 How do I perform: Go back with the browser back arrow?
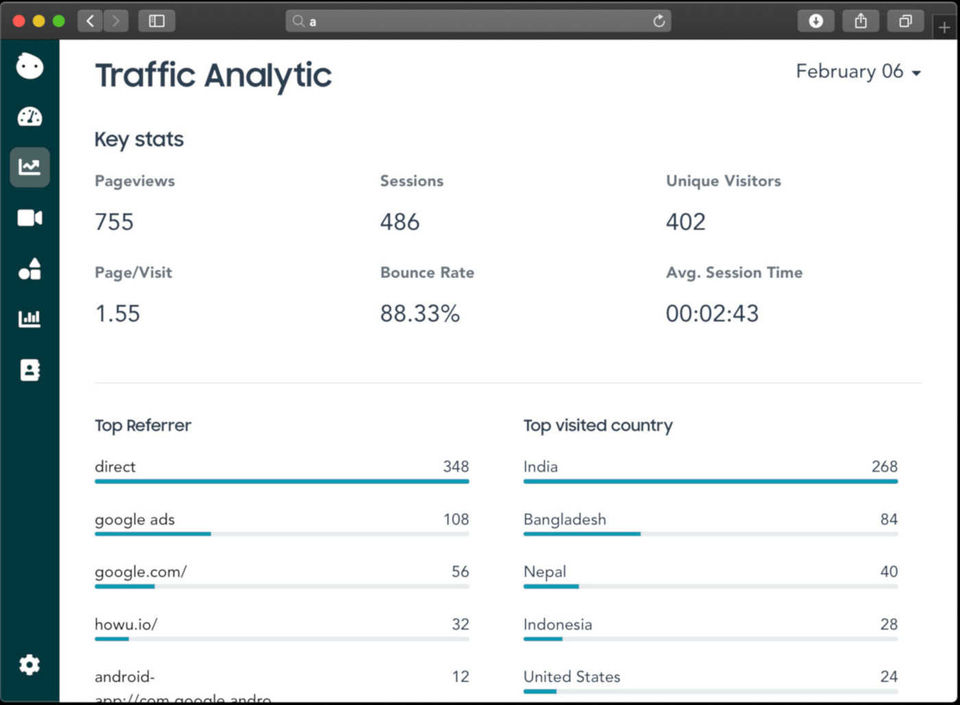tap(90, 21)
